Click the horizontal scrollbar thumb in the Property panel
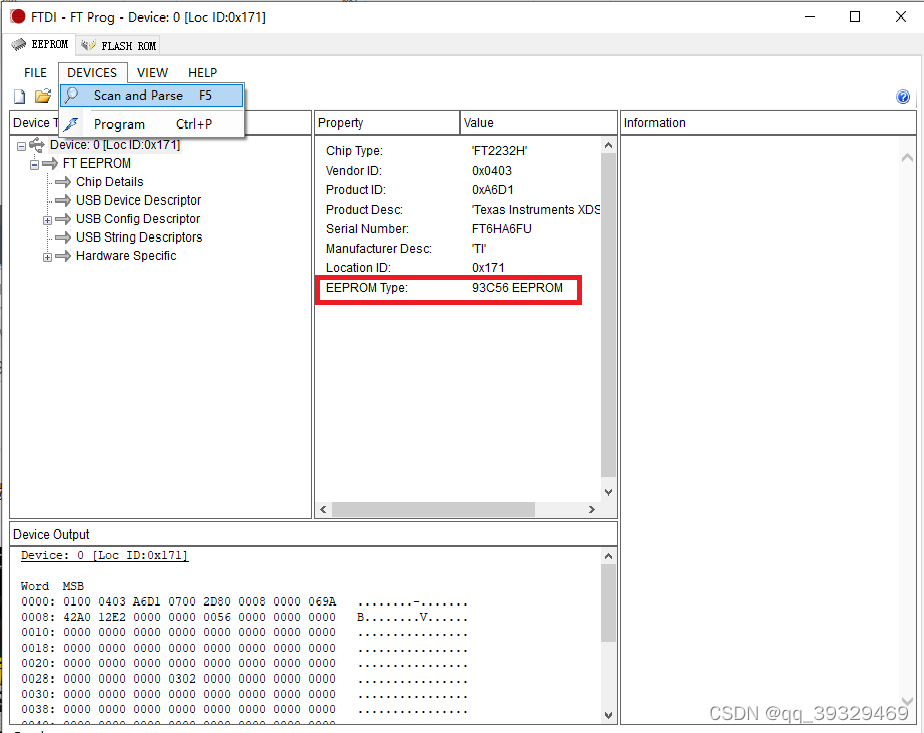 pyautogui.click(x=433, y=509)
